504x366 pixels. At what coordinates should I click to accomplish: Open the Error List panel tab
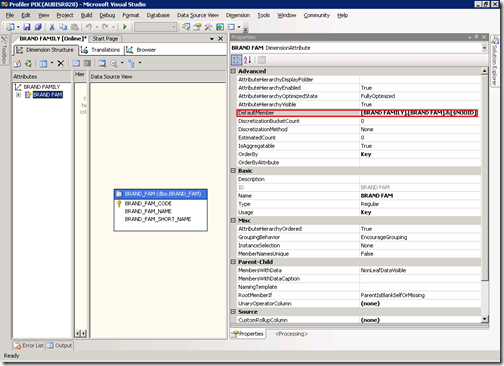29,346
